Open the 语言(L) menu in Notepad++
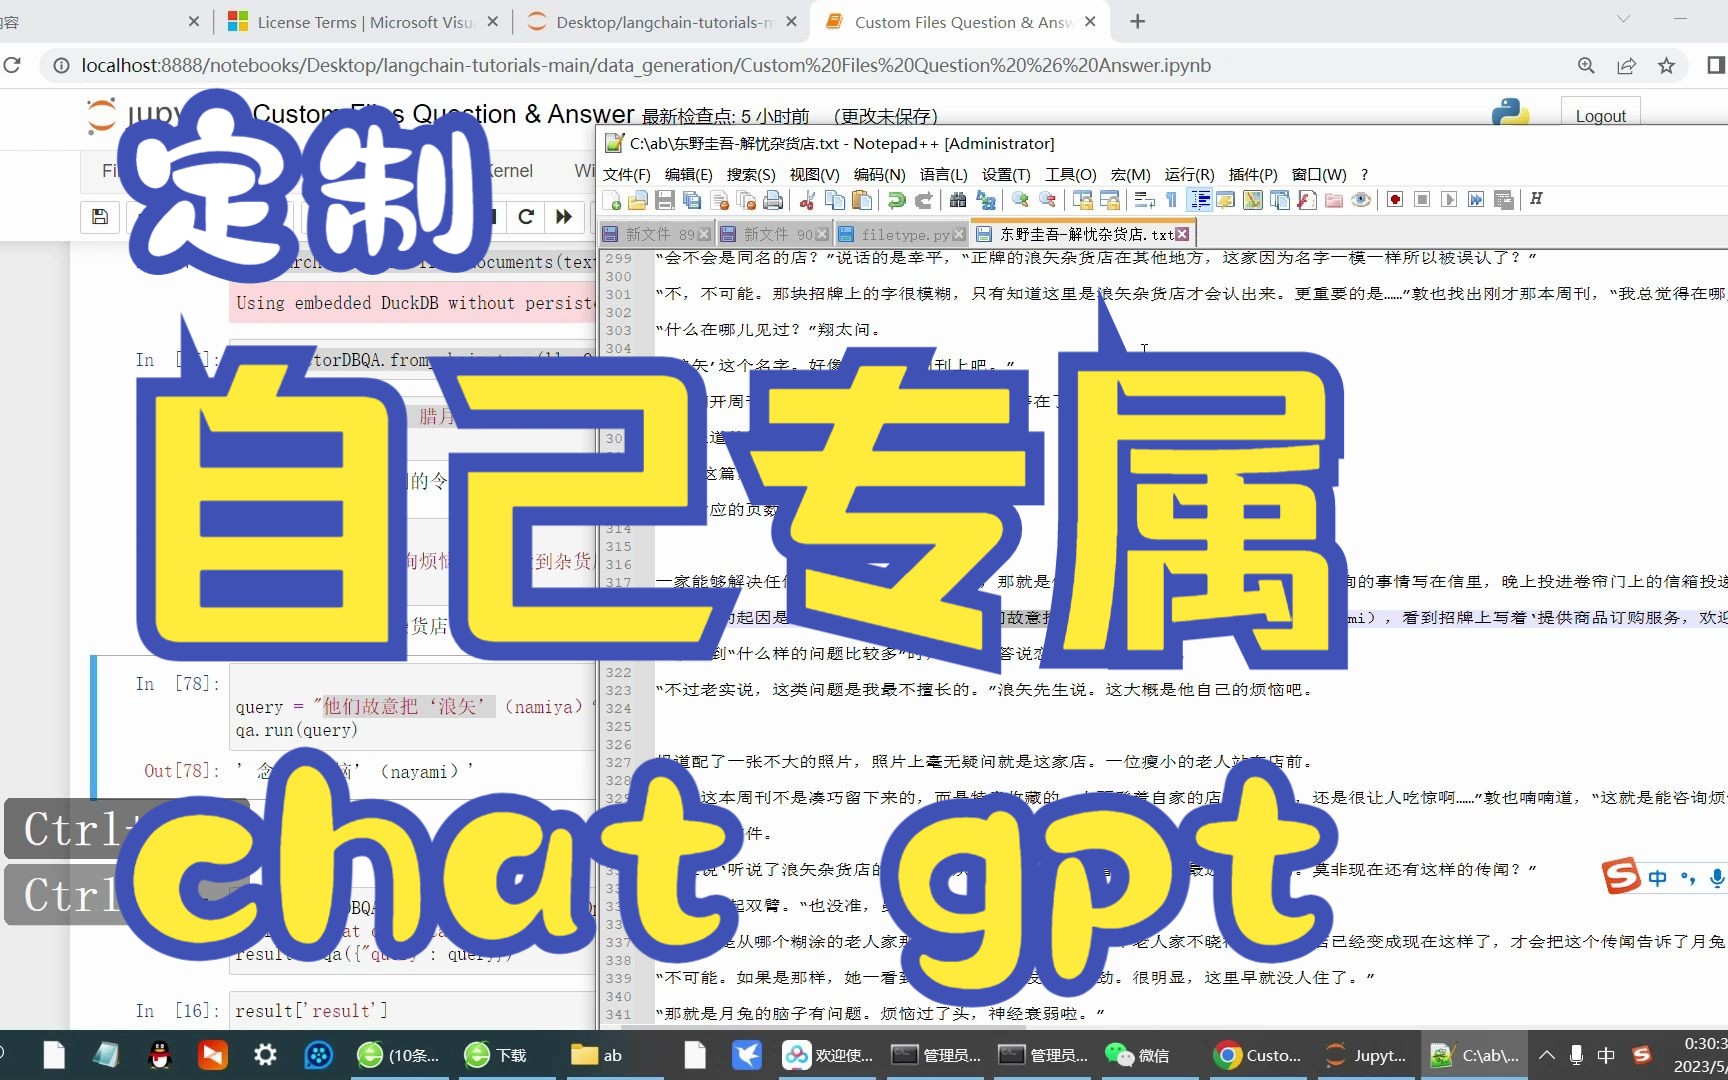The image size is (1728, 1080). coord(943,174)
